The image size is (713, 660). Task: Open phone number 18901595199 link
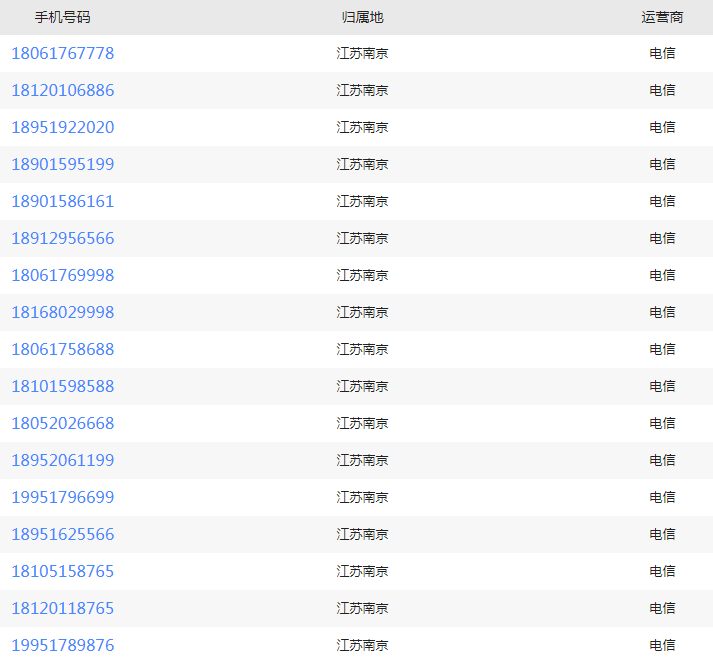(x=63, y=165)
